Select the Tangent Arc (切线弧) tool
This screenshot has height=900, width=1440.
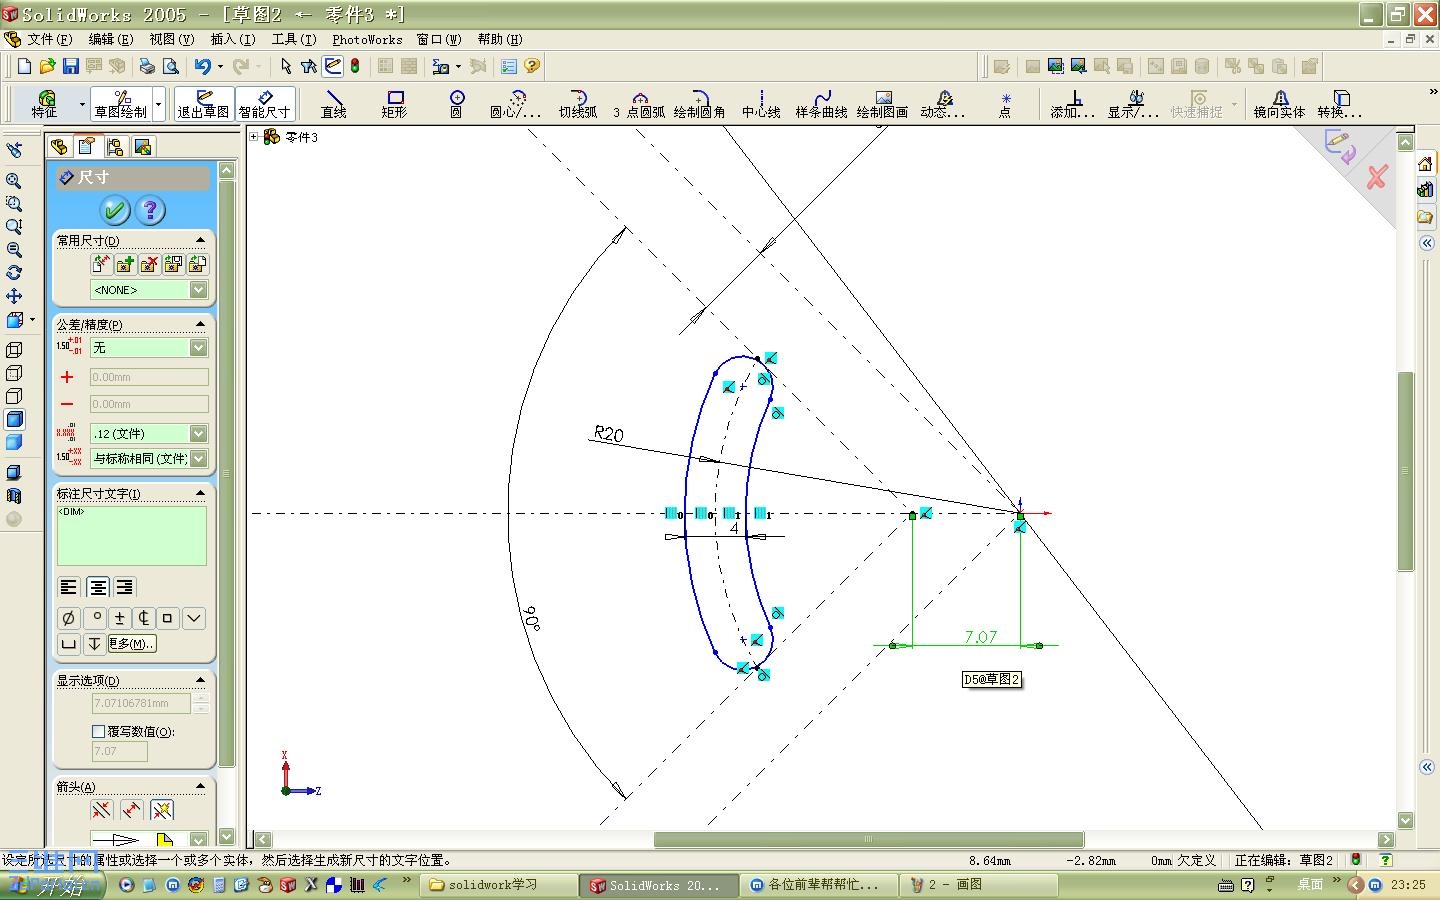tap(577, 104)
